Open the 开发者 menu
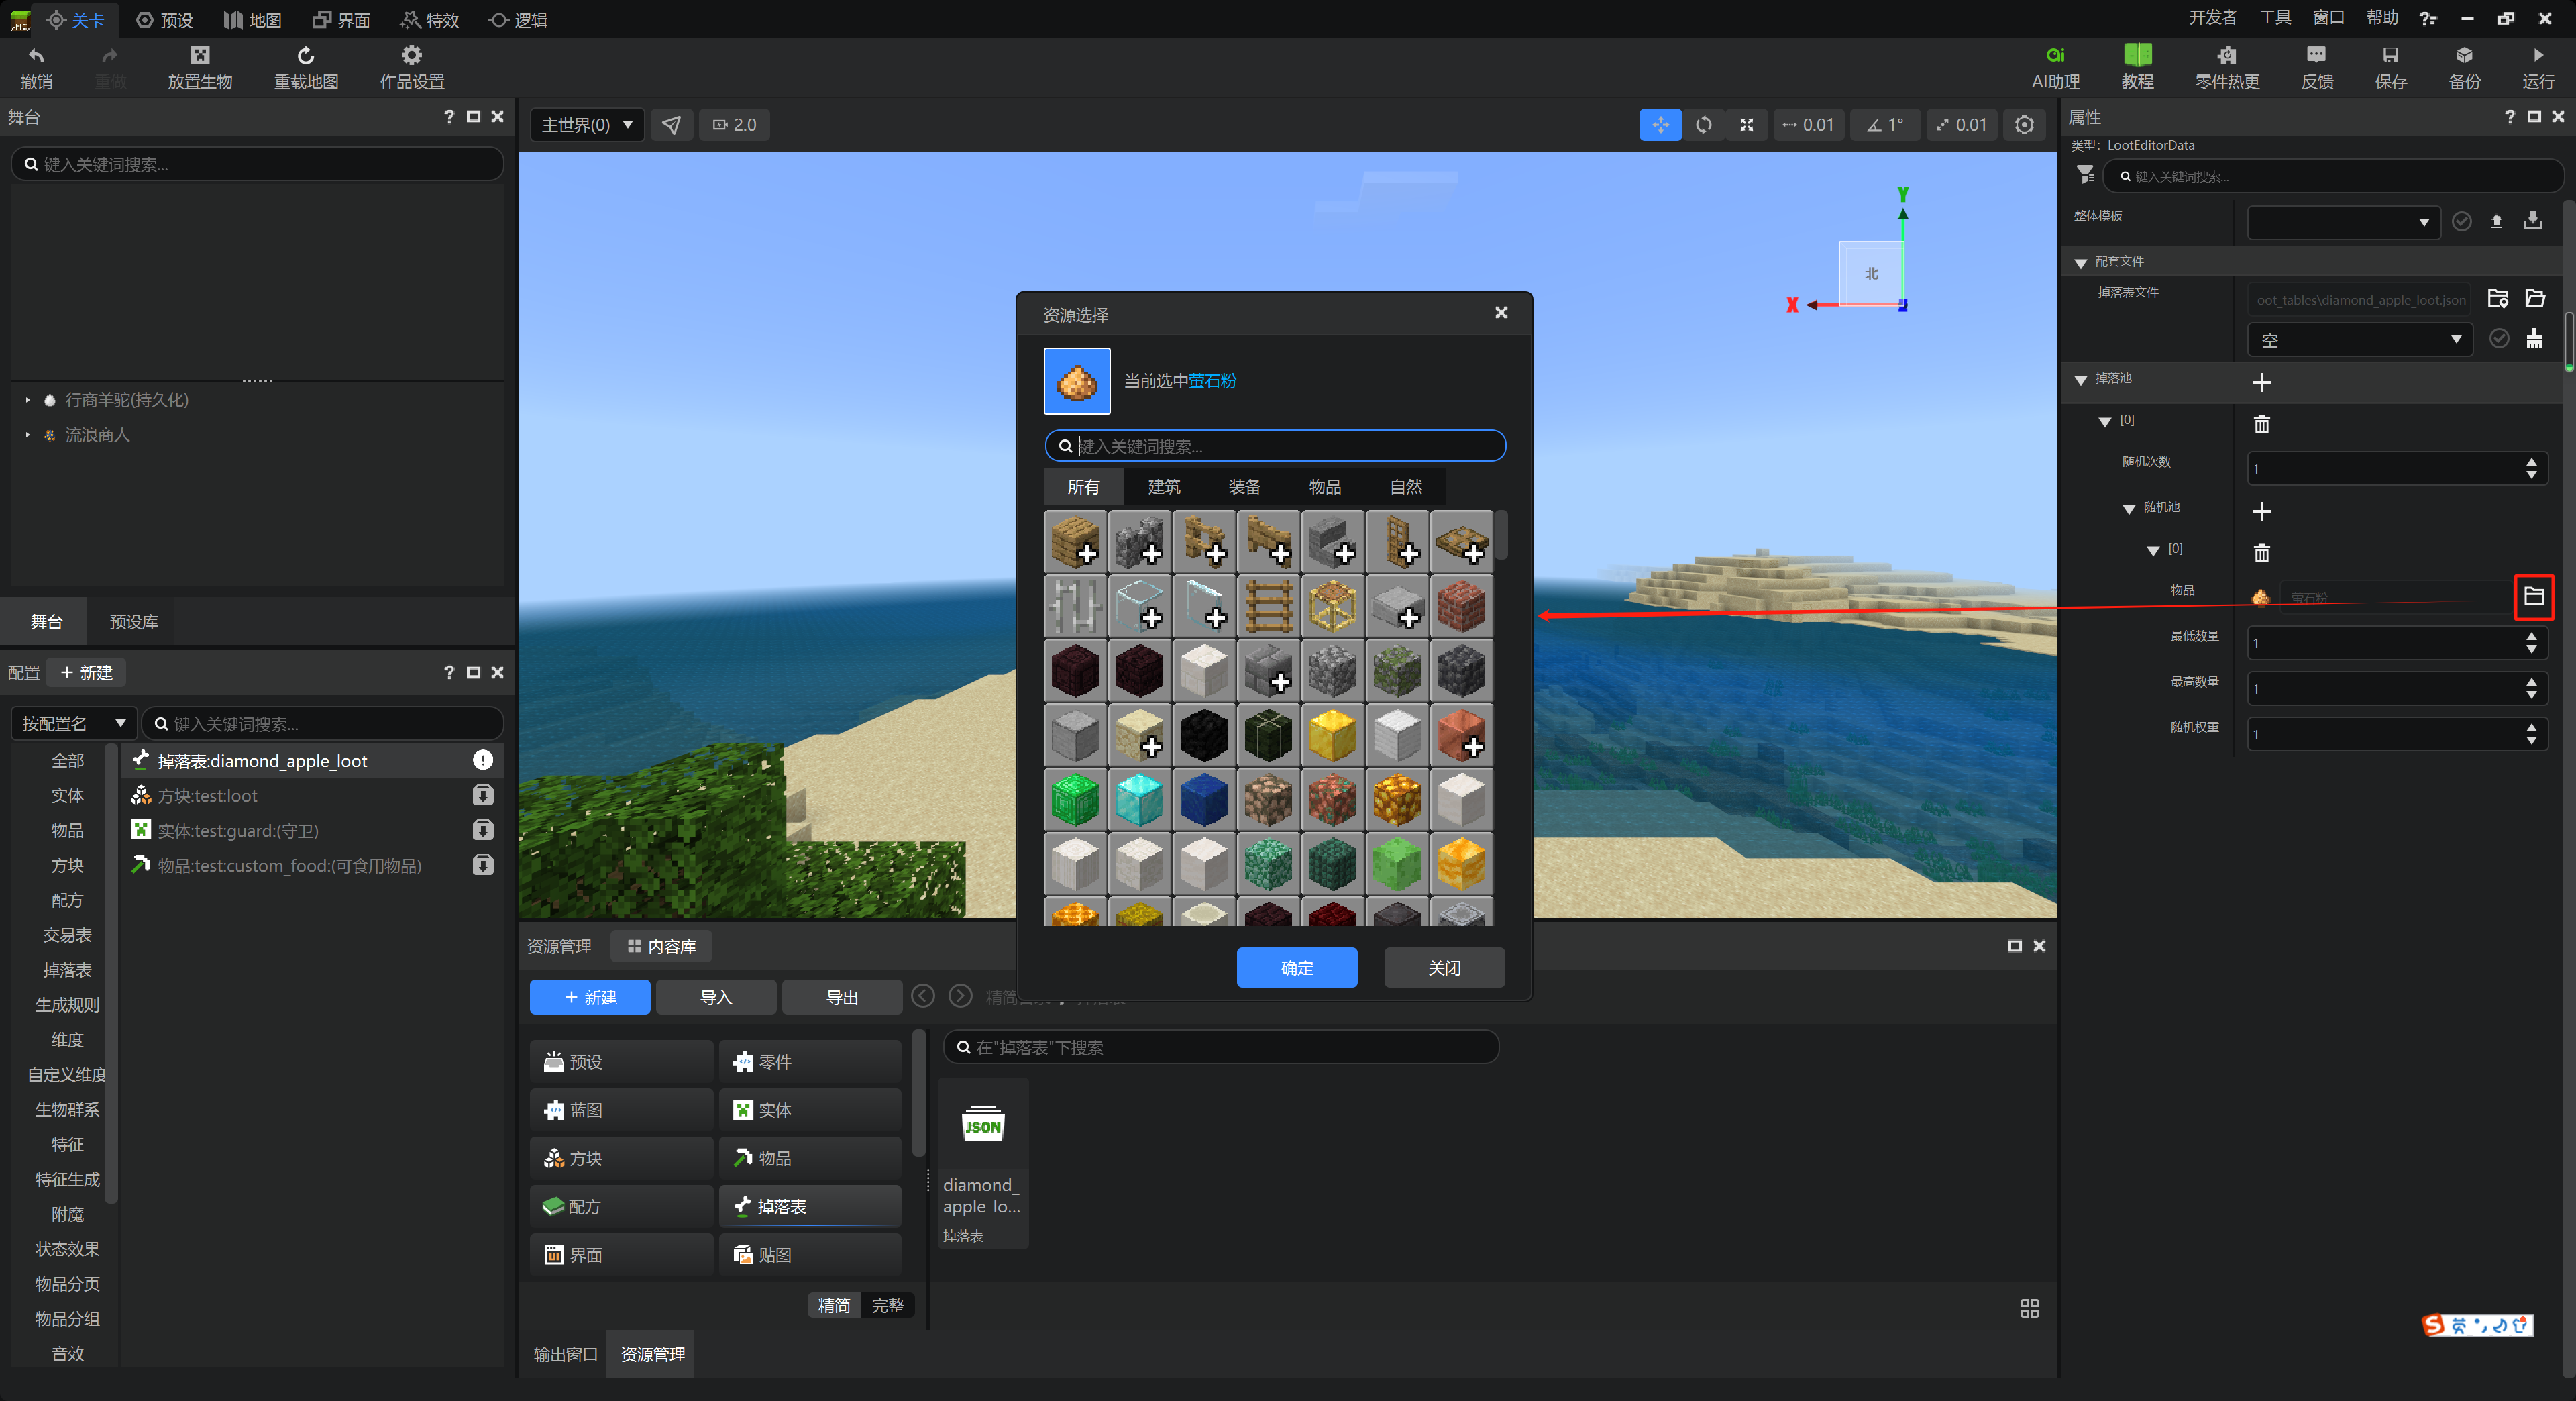This screenshot has height=1401, width=2576. [x=2212, y=18]
